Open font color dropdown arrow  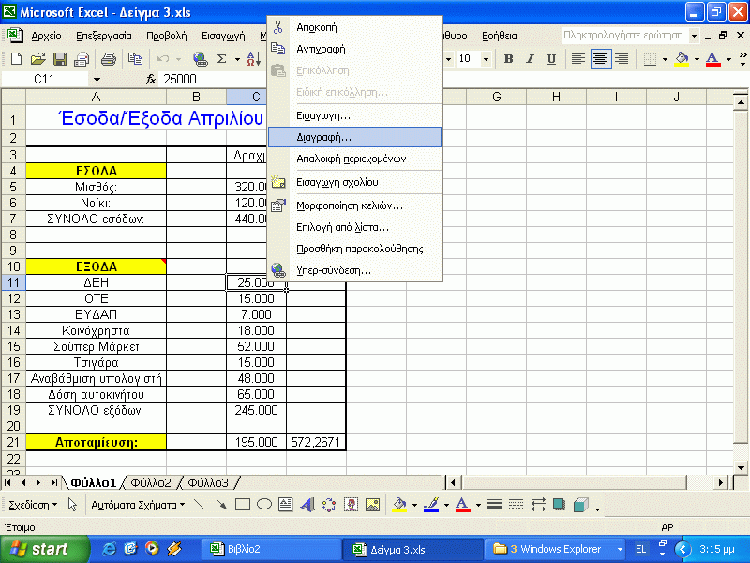[x=728, y=59]
